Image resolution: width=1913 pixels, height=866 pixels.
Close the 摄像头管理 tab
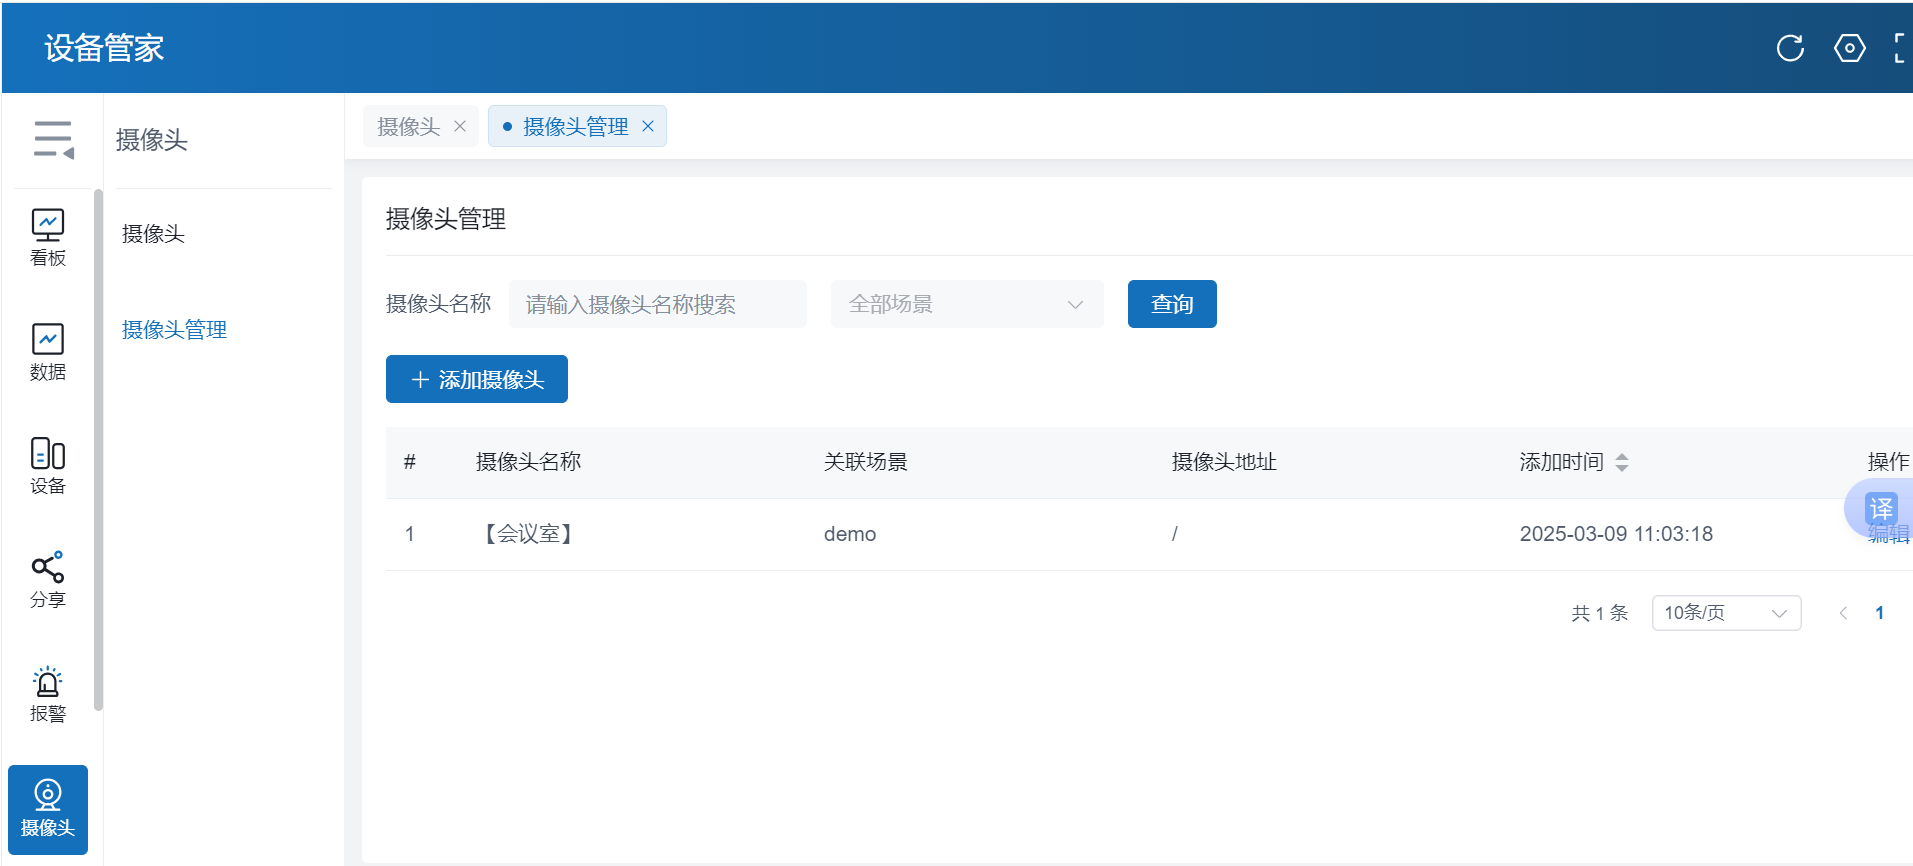[x=648, y=127]
